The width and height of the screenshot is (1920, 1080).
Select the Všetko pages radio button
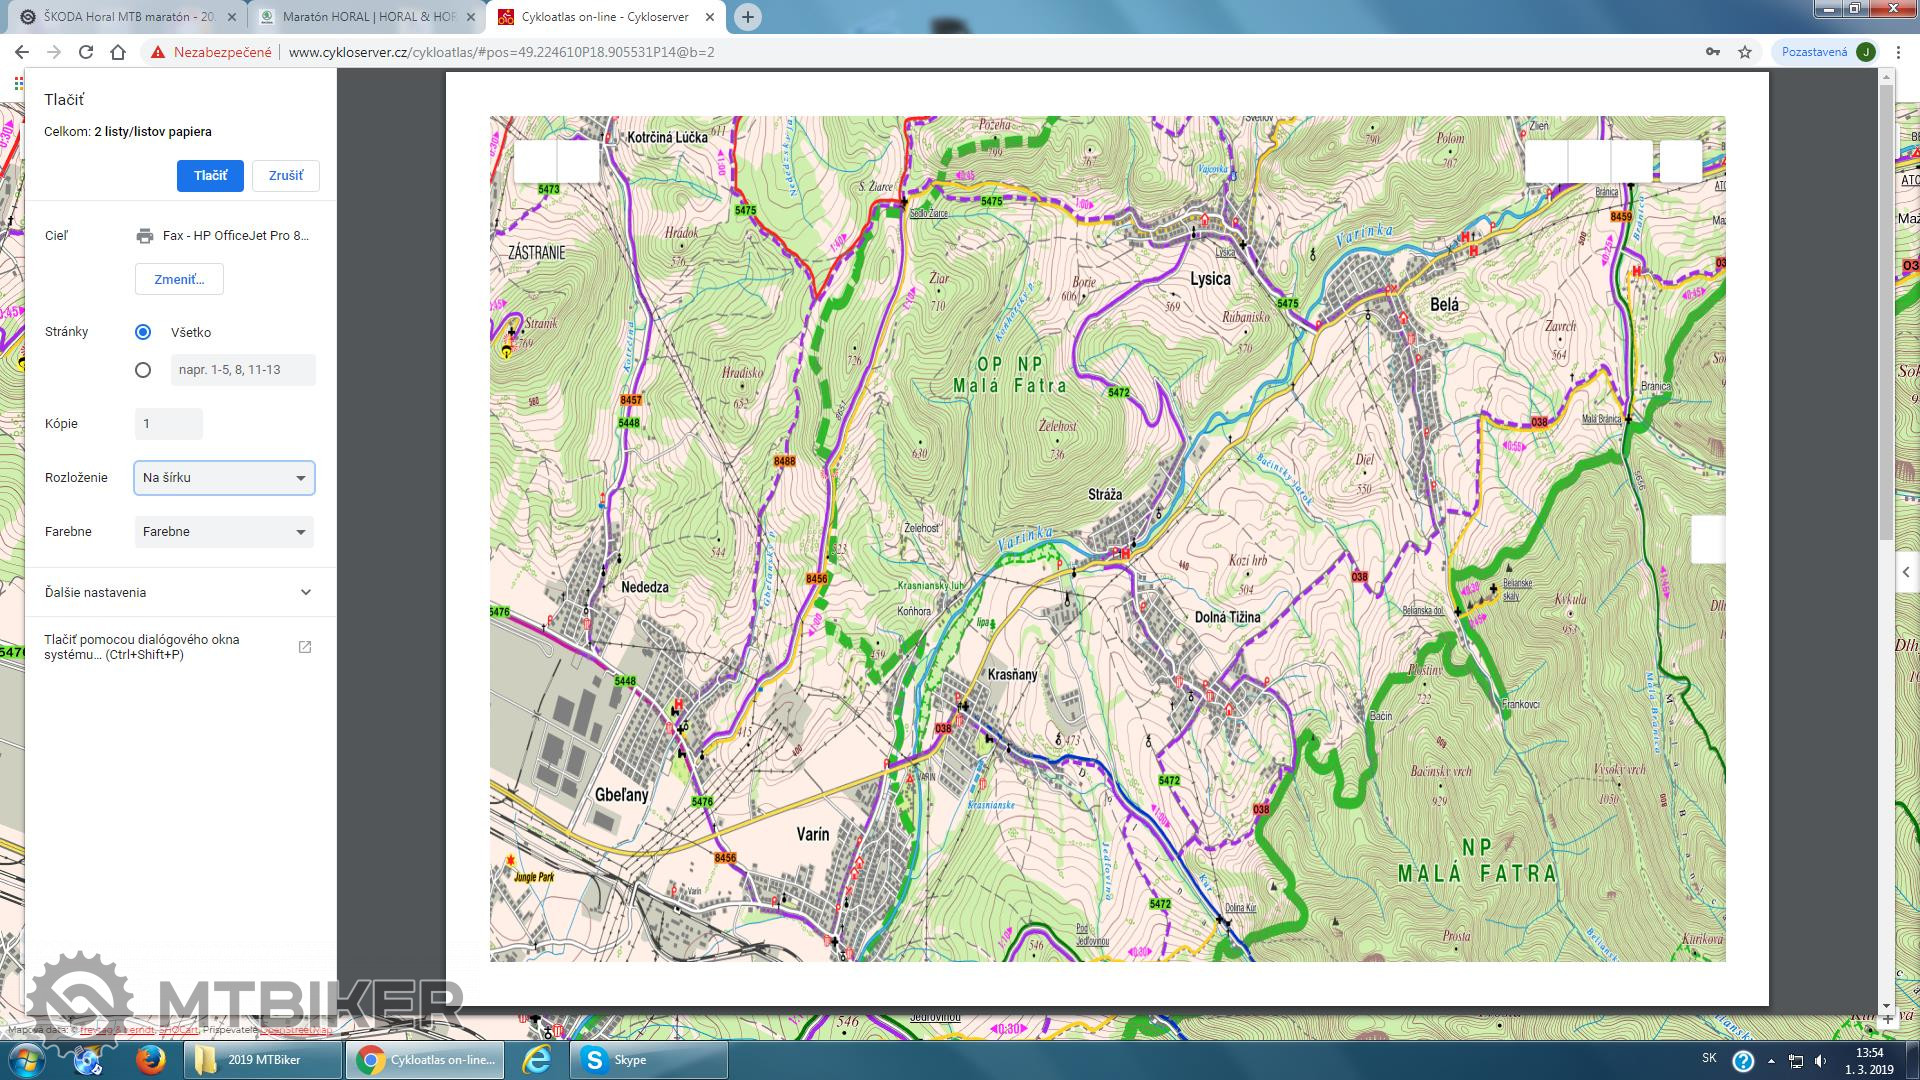coord(143,332)
